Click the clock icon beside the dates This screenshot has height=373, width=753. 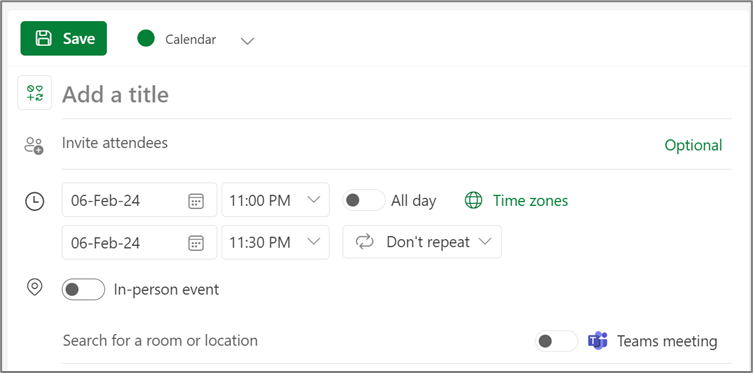click(x=35, y=201)
